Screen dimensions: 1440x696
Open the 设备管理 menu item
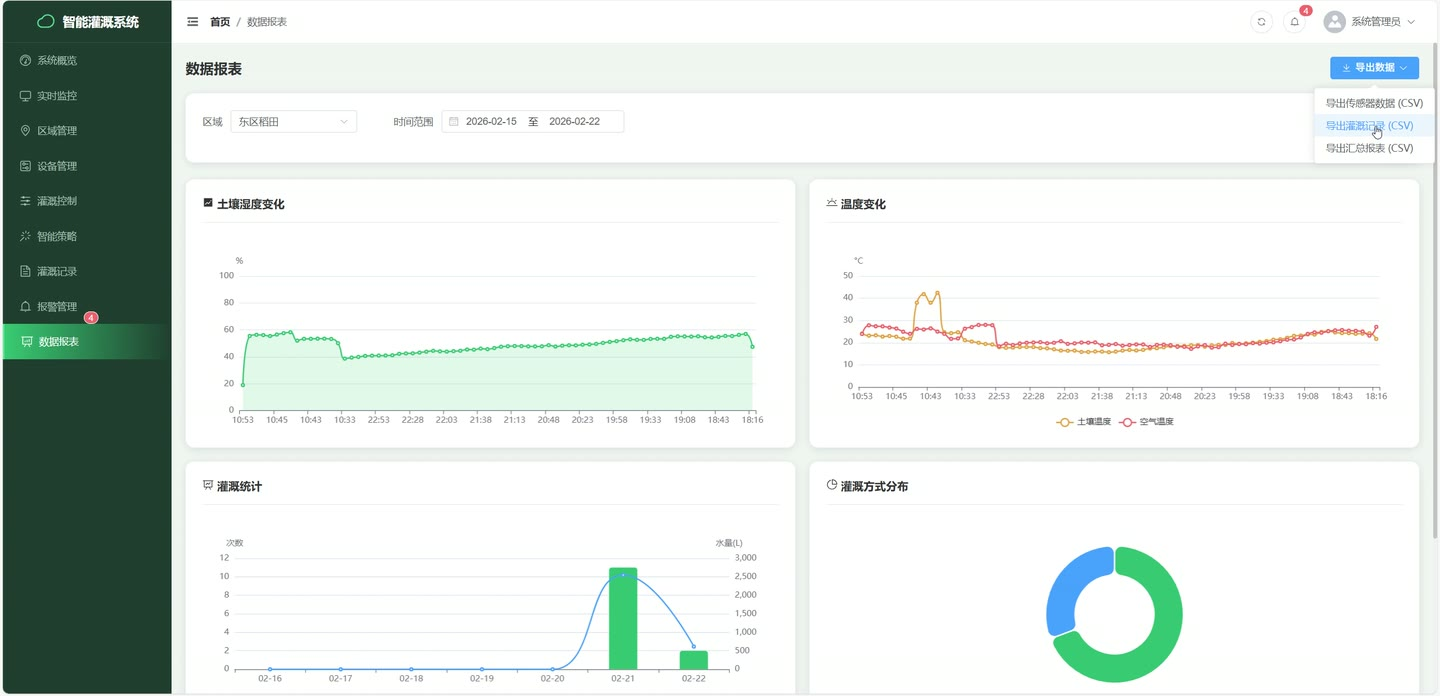click(86, 166)
